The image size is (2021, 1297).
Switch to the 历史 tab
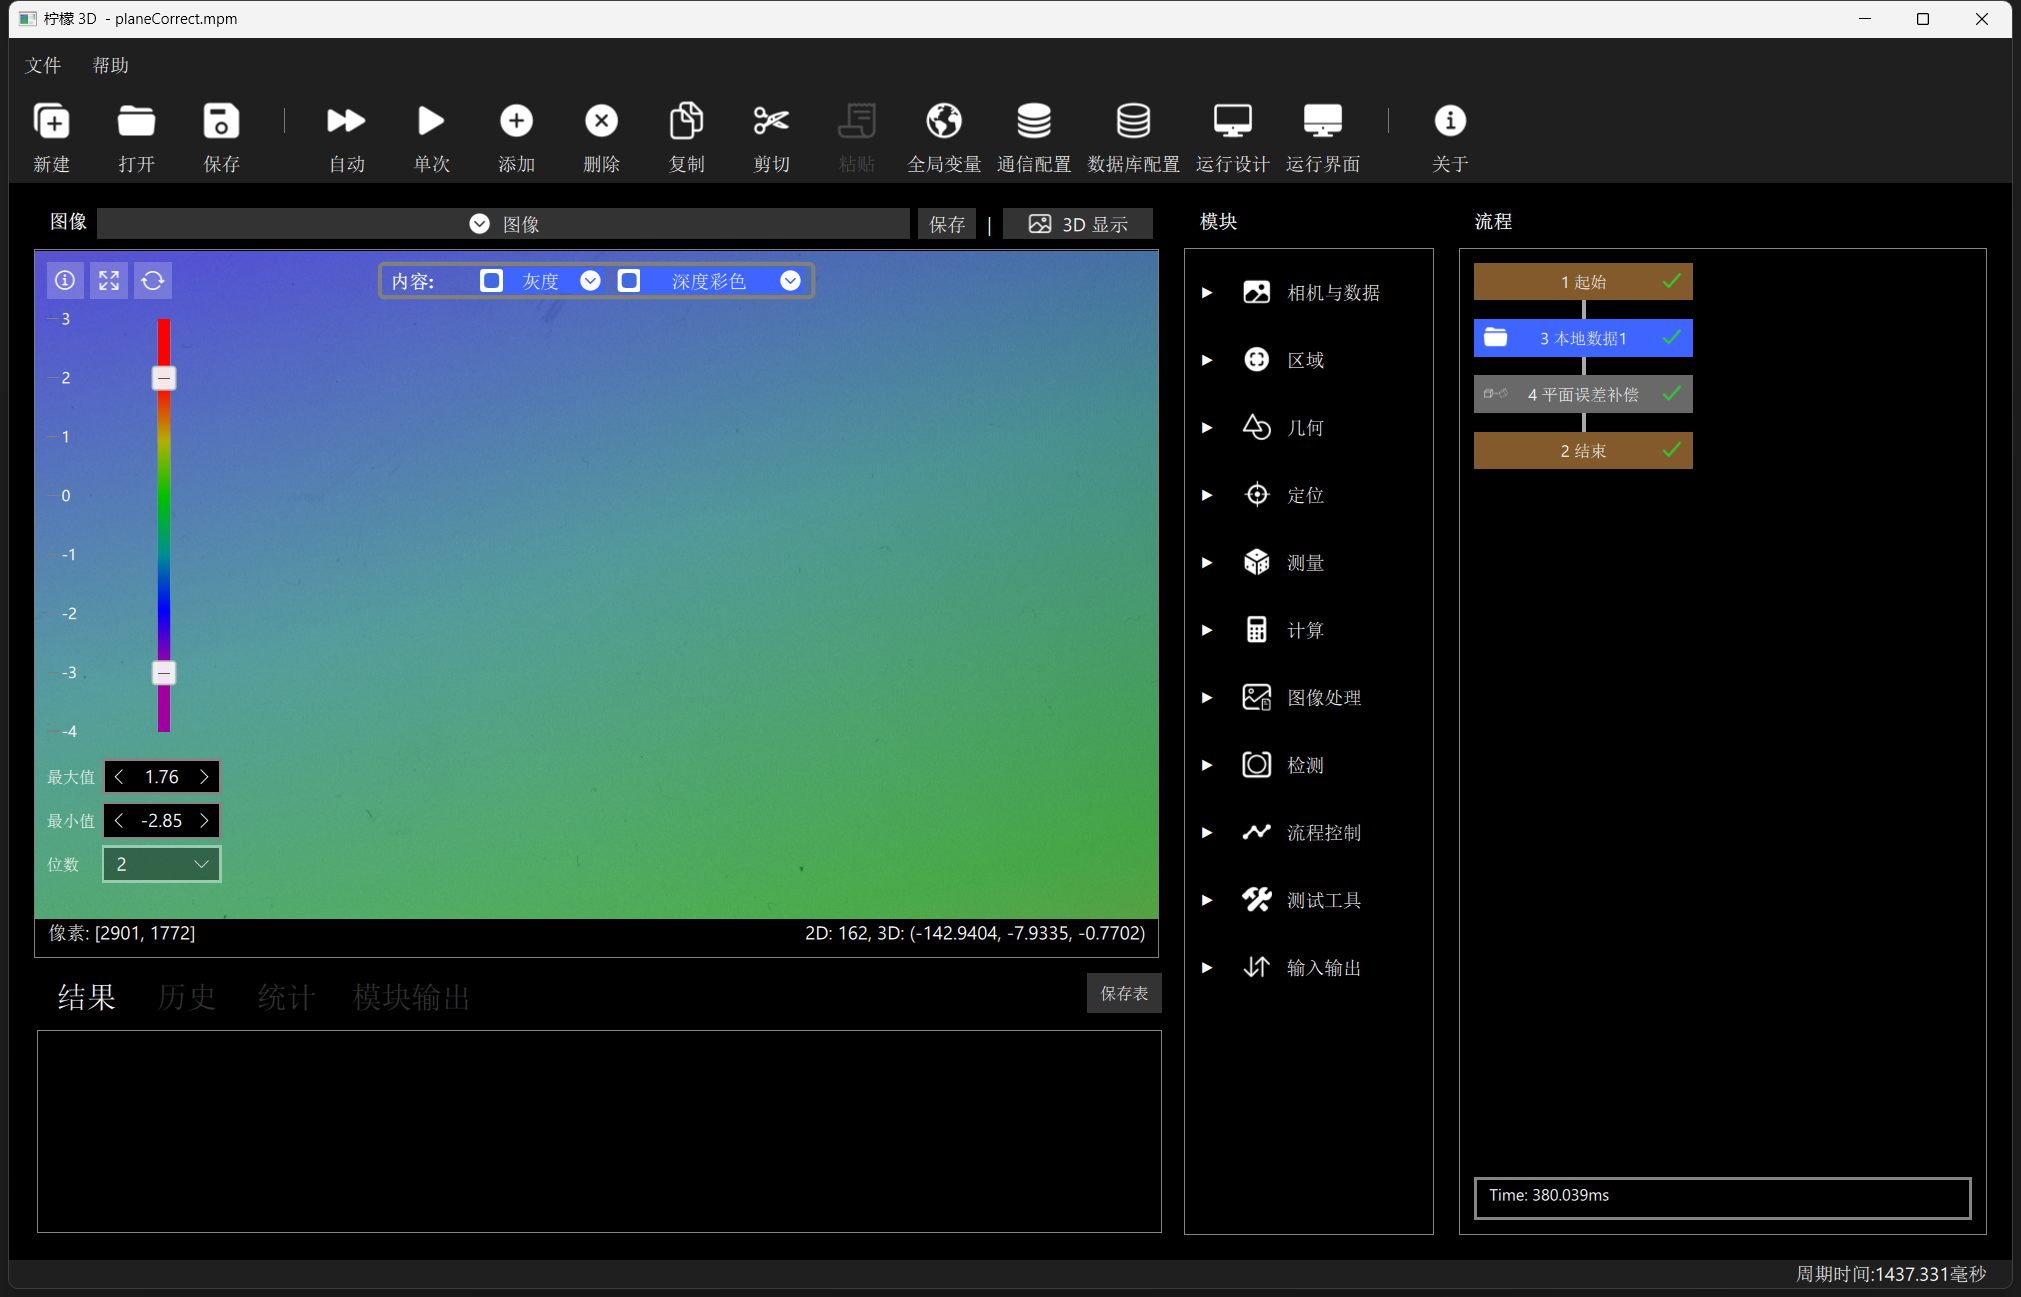(186, 997)
